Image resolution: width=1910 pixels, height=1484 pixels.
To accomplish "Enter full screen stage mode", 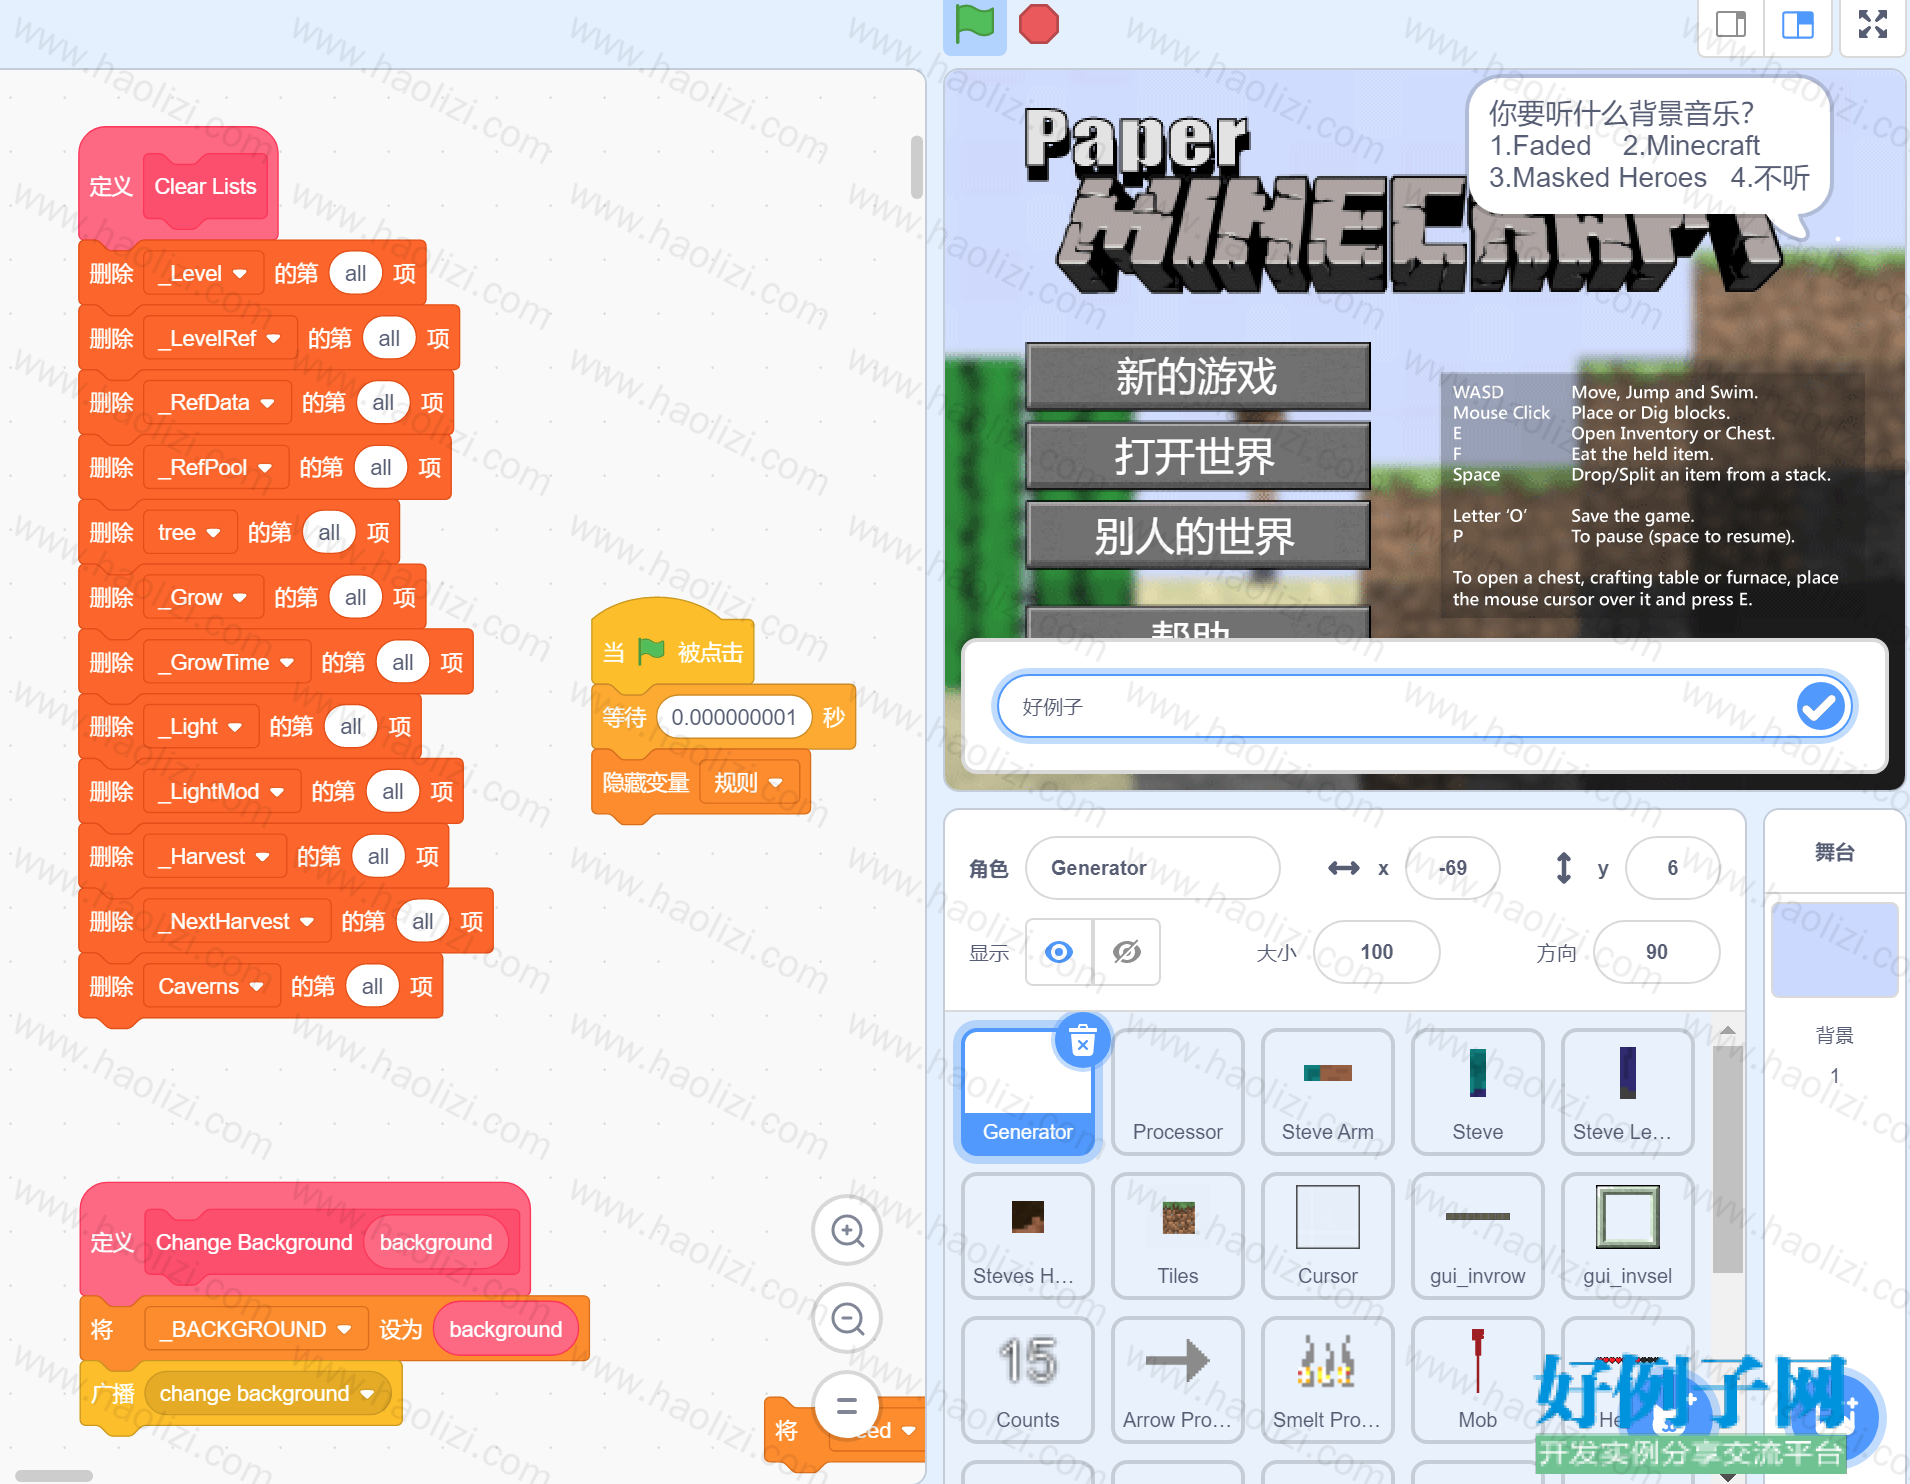I will tap(1873, 24).
